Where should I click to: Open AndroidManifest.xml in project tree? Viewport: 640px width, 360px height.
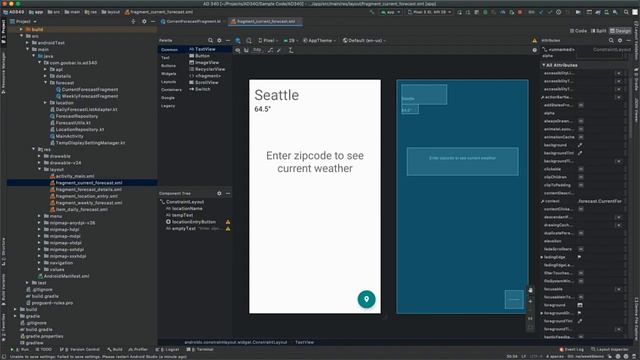coord(64,276)
